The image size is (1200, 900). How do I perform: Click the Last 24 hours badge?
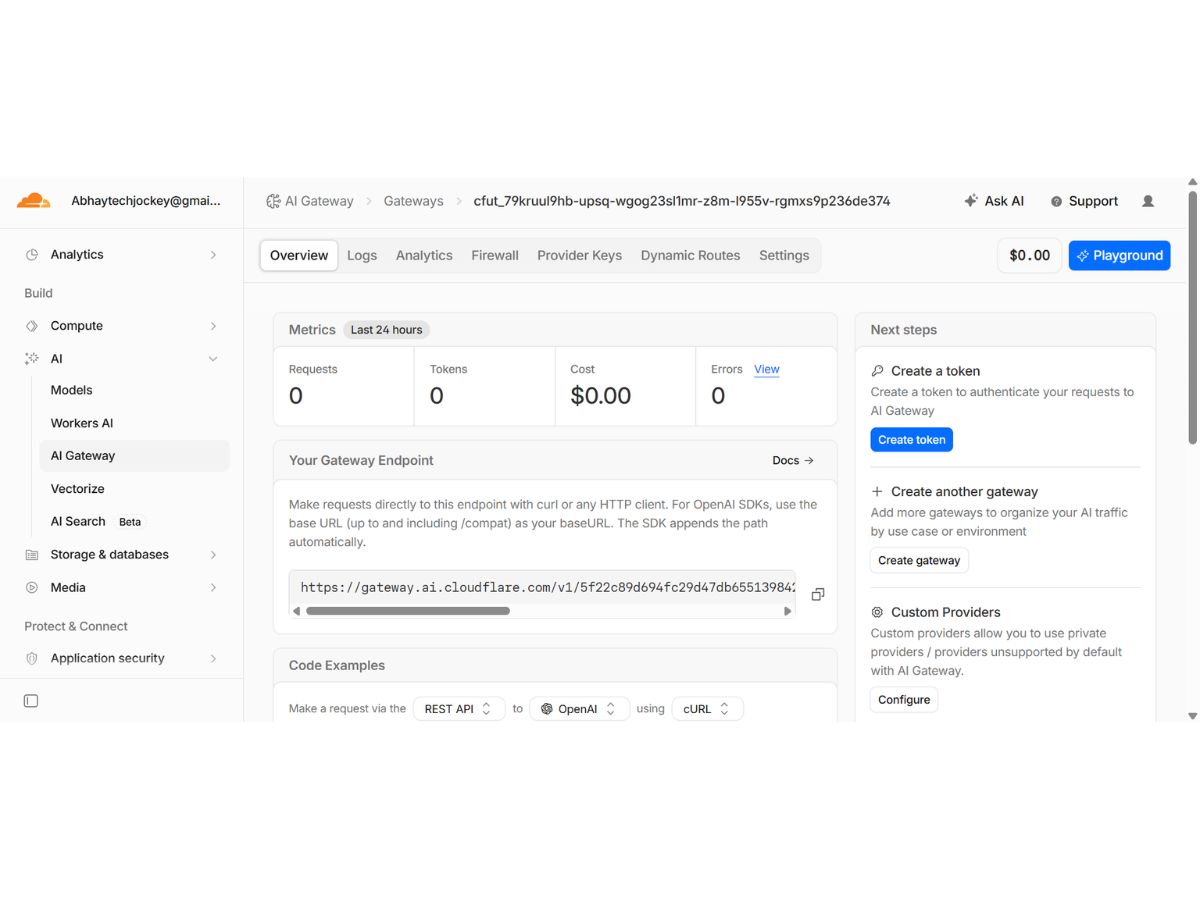386,330
